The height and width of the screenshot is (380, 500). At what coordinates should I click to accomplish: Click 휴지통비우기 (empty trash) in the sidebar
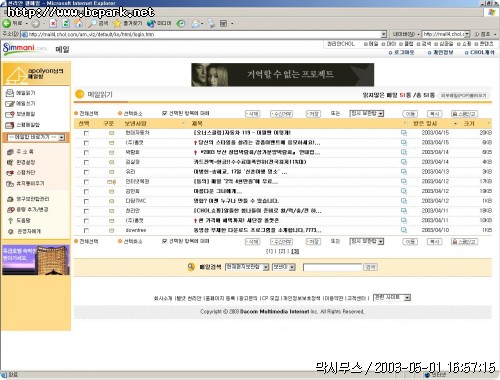click(30, 183)
